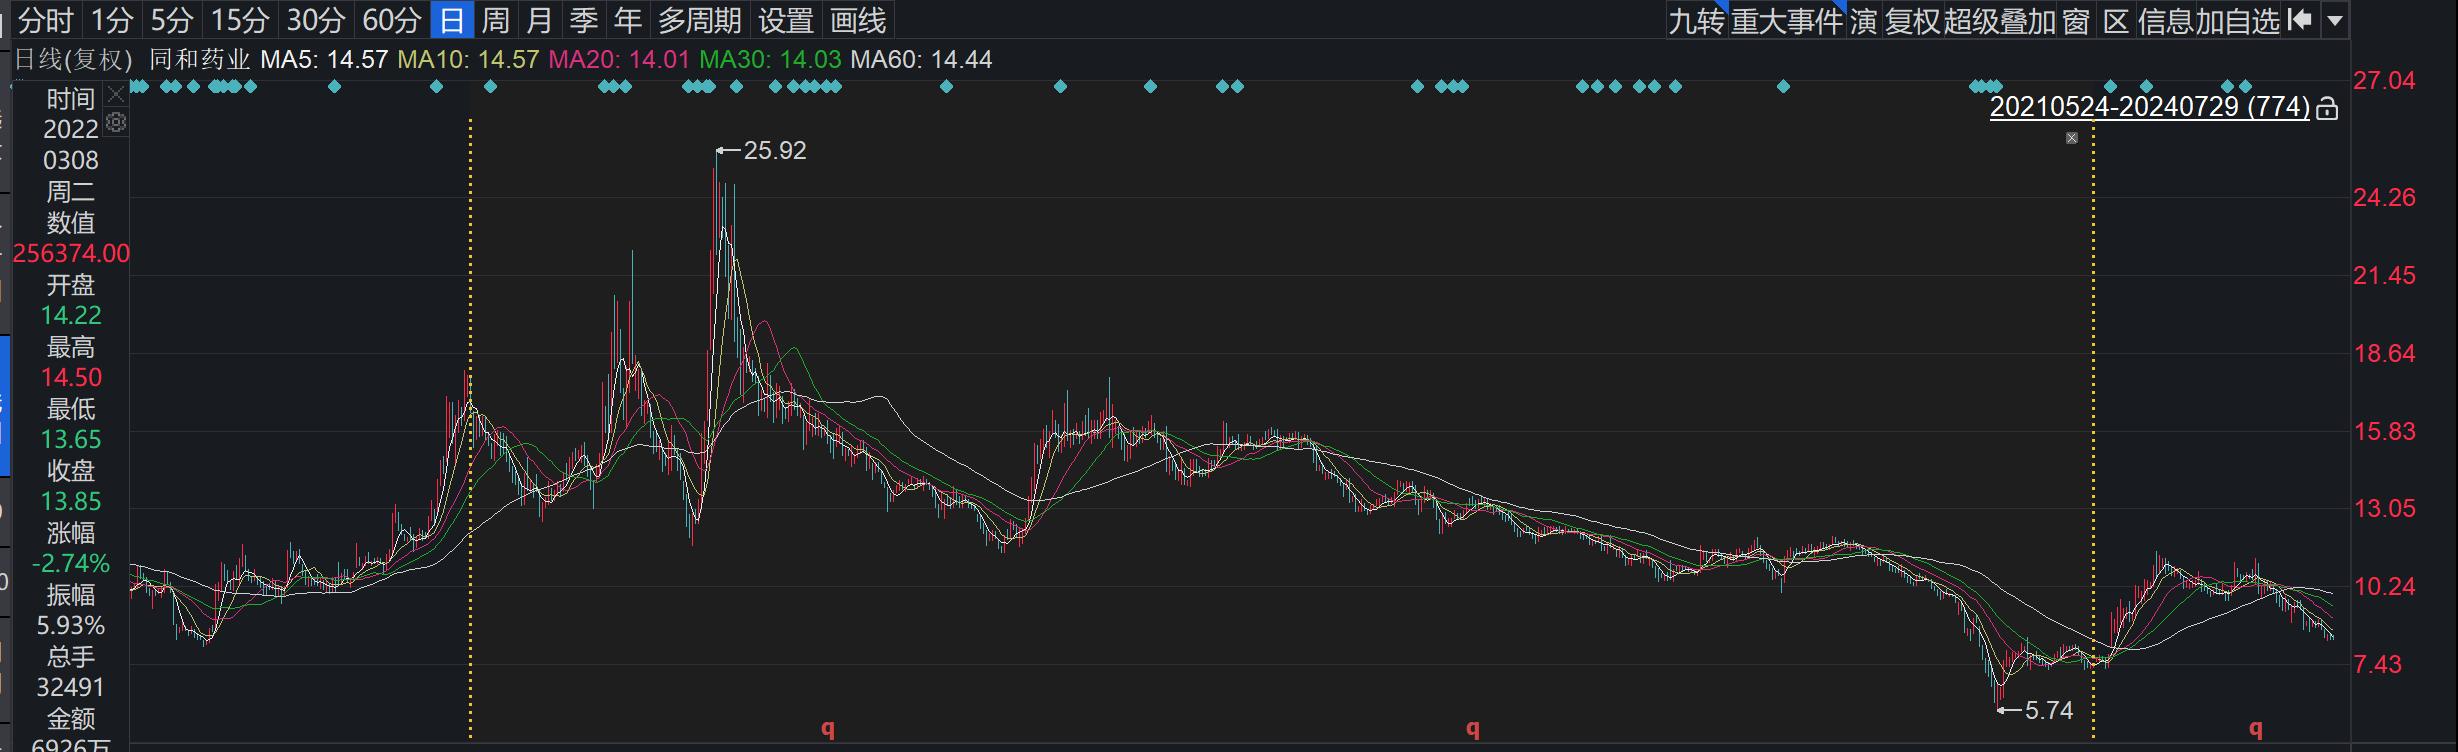Toggle the lock icon beside date range
This screenshot has height=752, width=2458.
[x=2327, y=108]
